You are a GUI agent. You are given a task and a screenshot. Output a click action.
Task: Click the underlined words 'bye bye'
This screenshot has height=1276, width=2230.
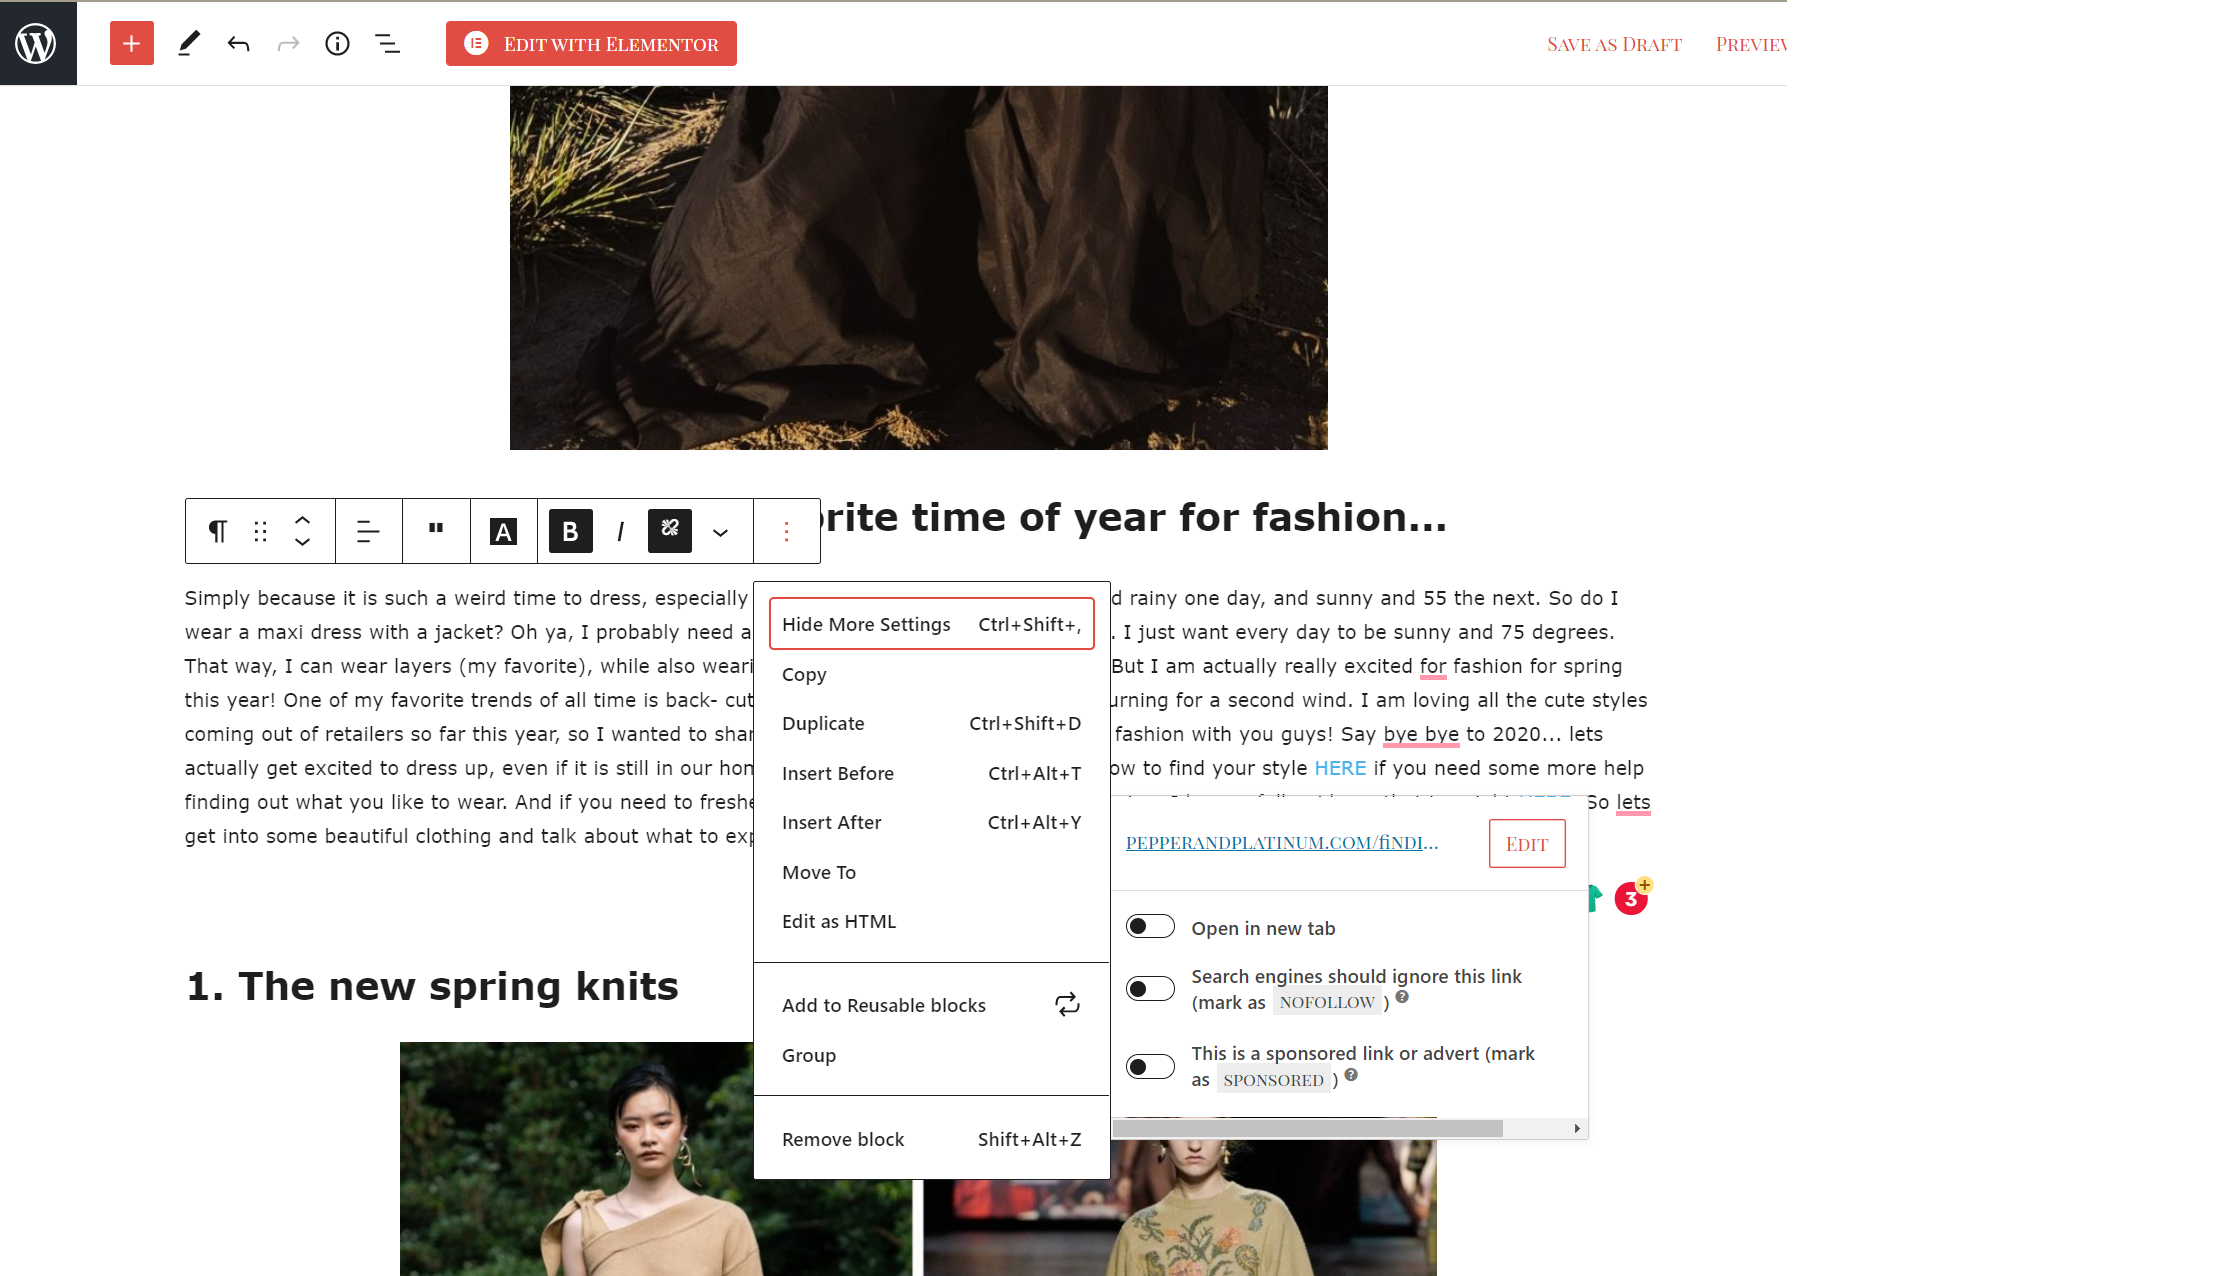(x=1421, y=734)
